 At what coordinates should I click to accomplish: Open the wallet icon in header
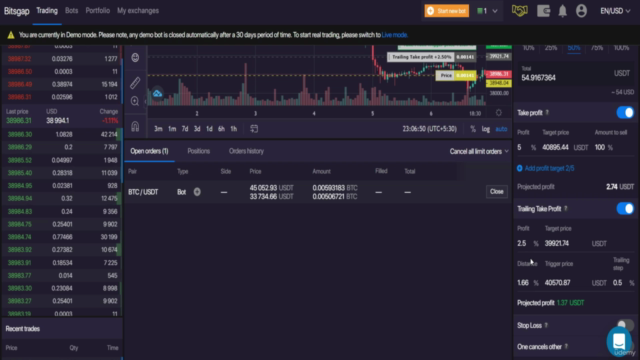coord(543,11)
